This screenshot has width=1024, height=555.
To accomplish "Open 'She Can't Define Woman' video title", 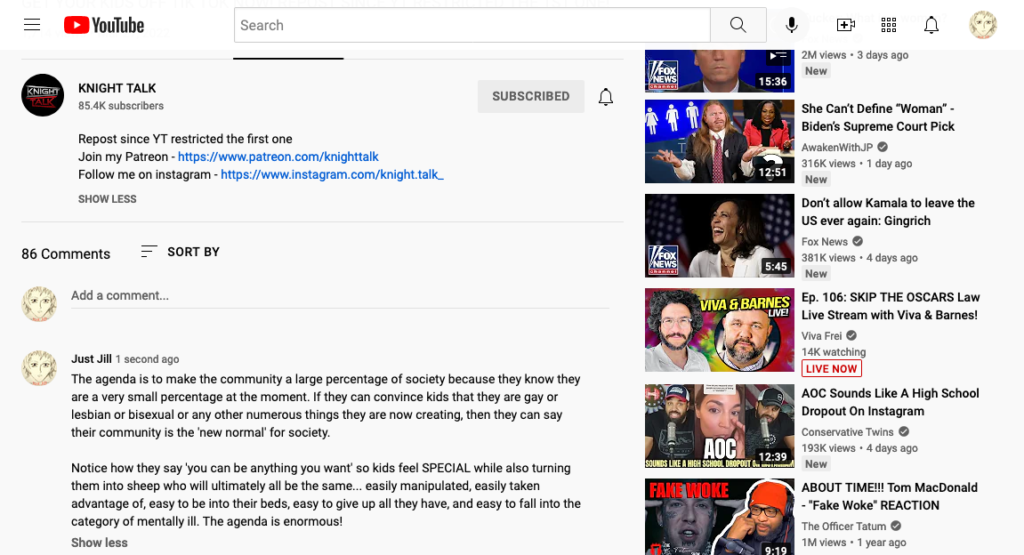I will (x=878, y=118).
